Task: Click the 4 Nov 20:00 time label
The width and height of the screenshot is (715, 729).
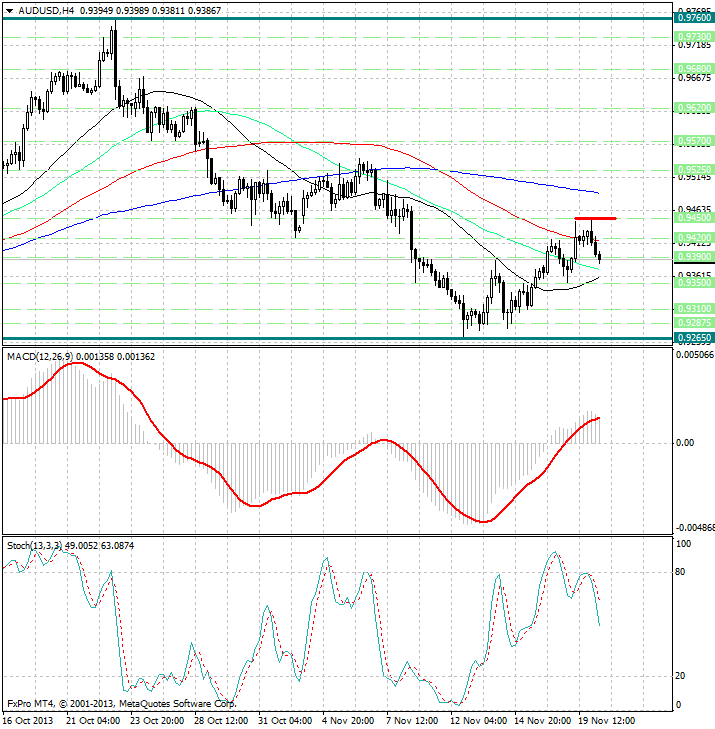Action: tap(348, 720)
